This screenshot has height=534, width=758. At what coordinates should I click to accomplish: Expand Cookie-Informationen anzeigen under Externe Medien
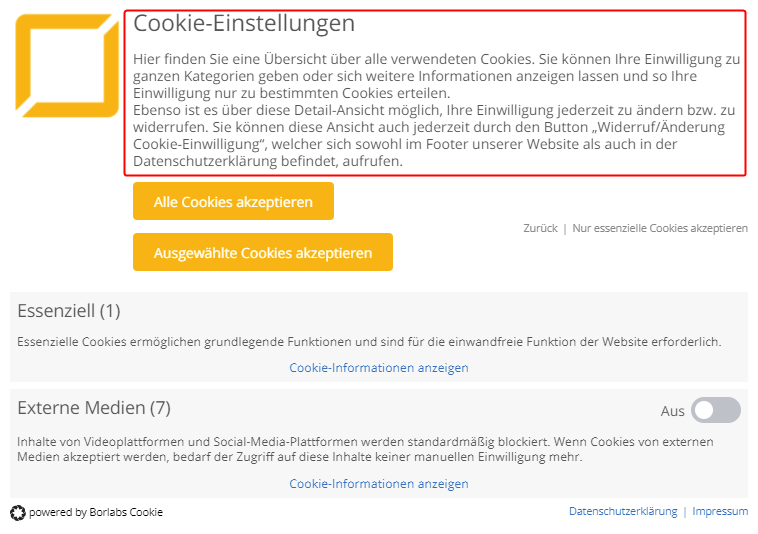(x=379, y=484)
